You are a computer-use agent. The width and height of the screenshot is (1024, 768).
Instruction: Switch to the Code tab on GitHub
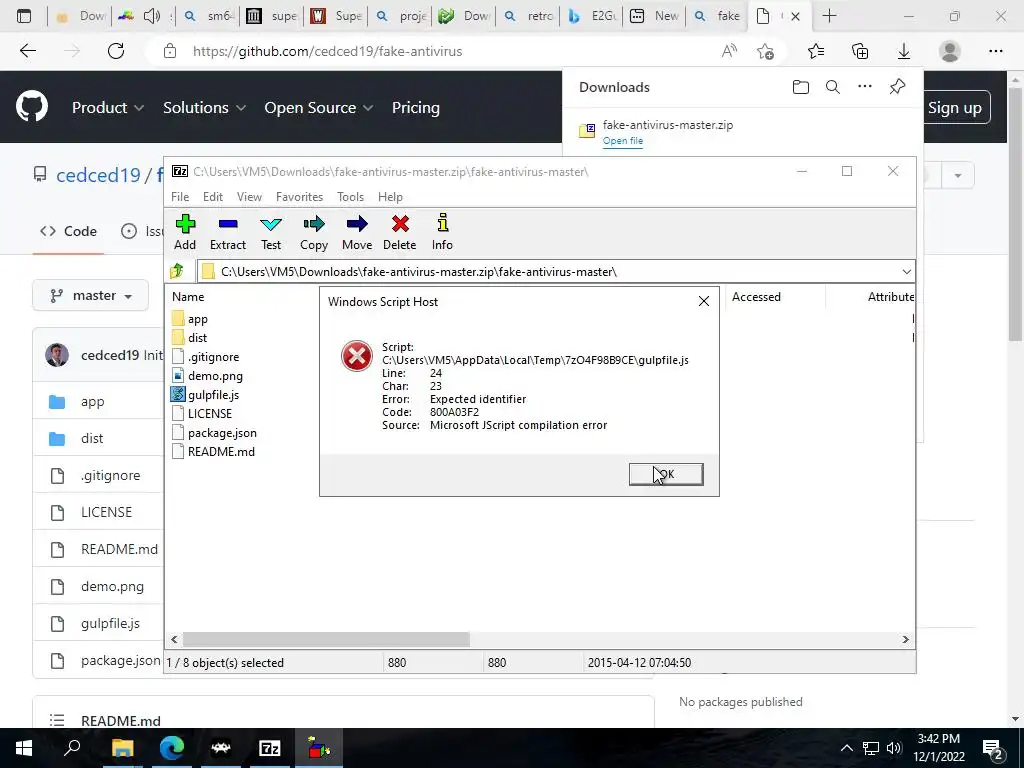tap(69, 231)
